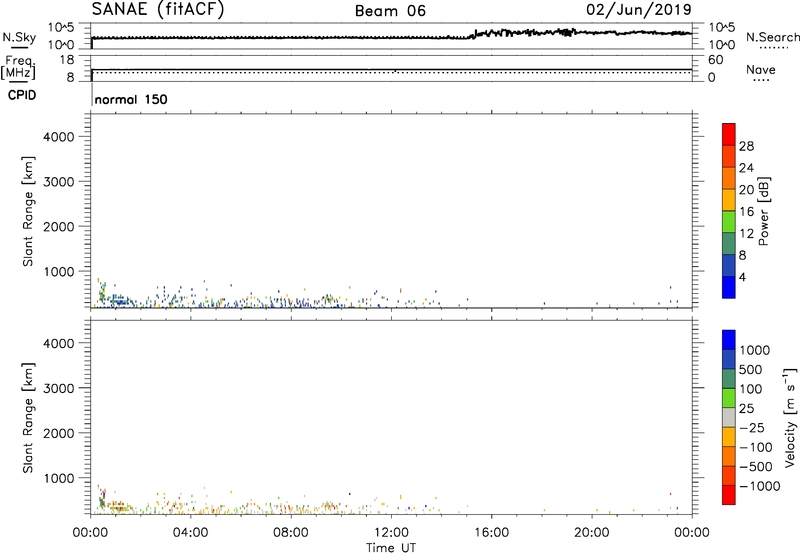
Task: Select the 12:00 time axis label
Action: pyautogui.click(x=391, y=533)
